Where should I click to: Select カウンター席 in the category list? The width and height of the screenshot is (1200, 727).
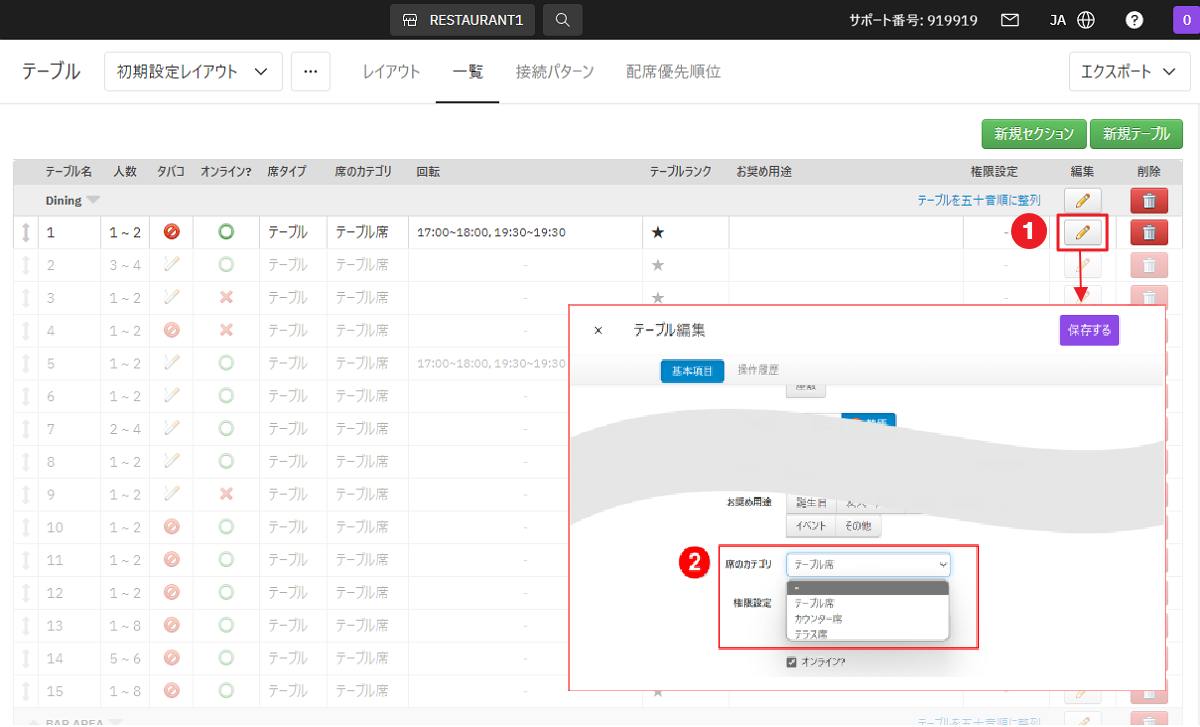818,619
